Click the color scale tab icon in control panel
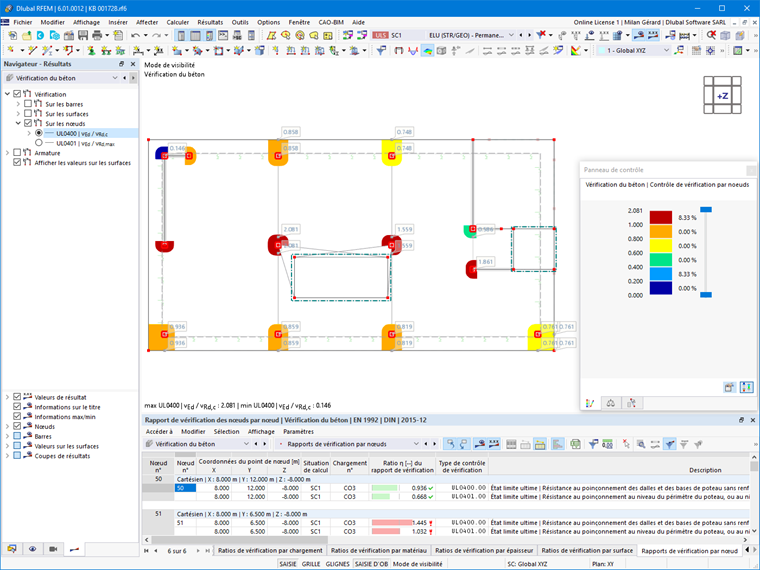The height and width of the screenshot is (570, 760). 590,403
